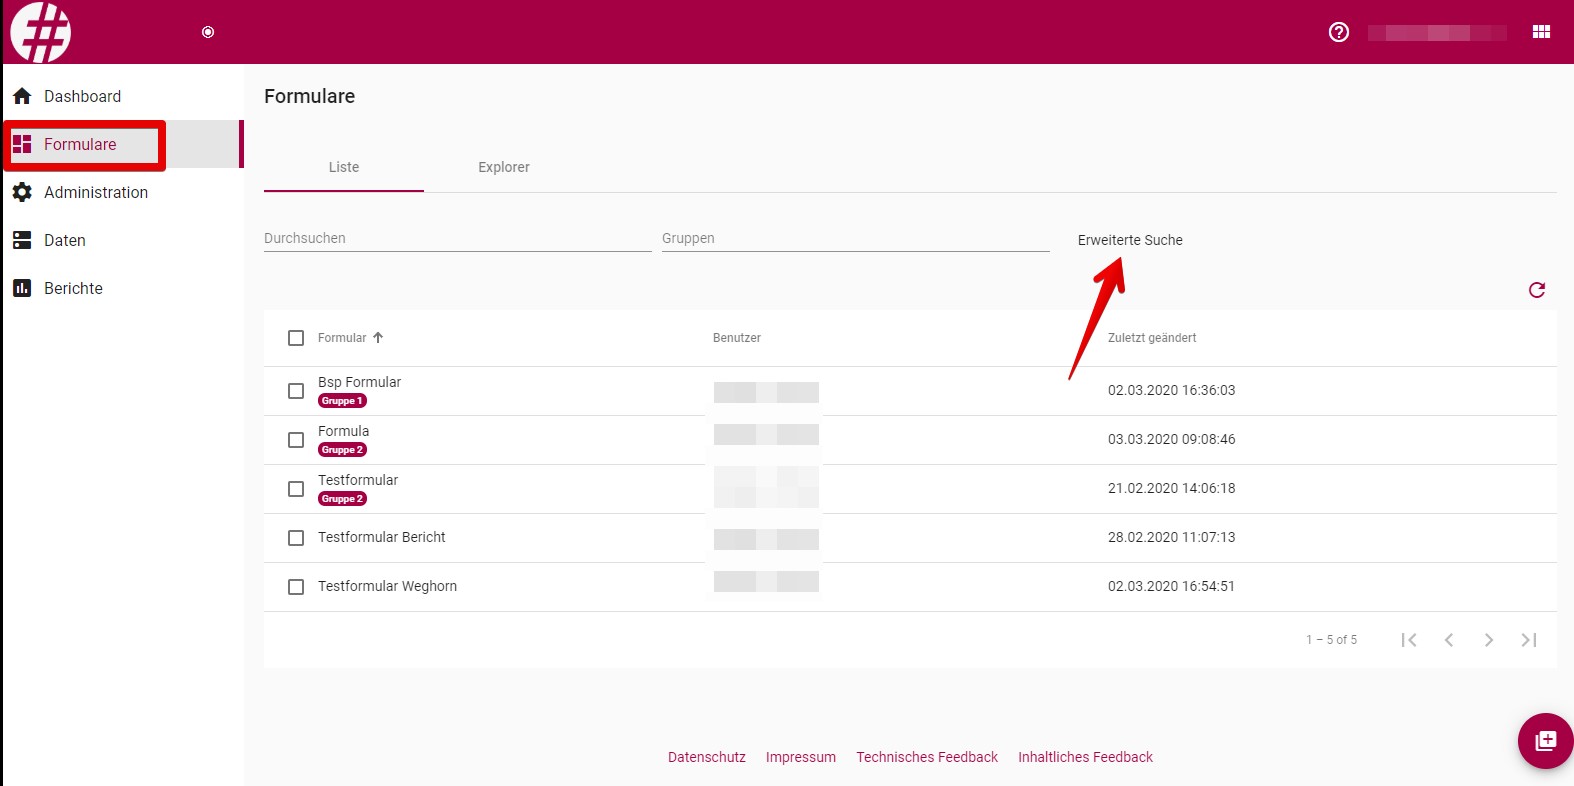Open Technisches Feedback link
Viewport: 1574px width, 786px height.
(927, 757)
